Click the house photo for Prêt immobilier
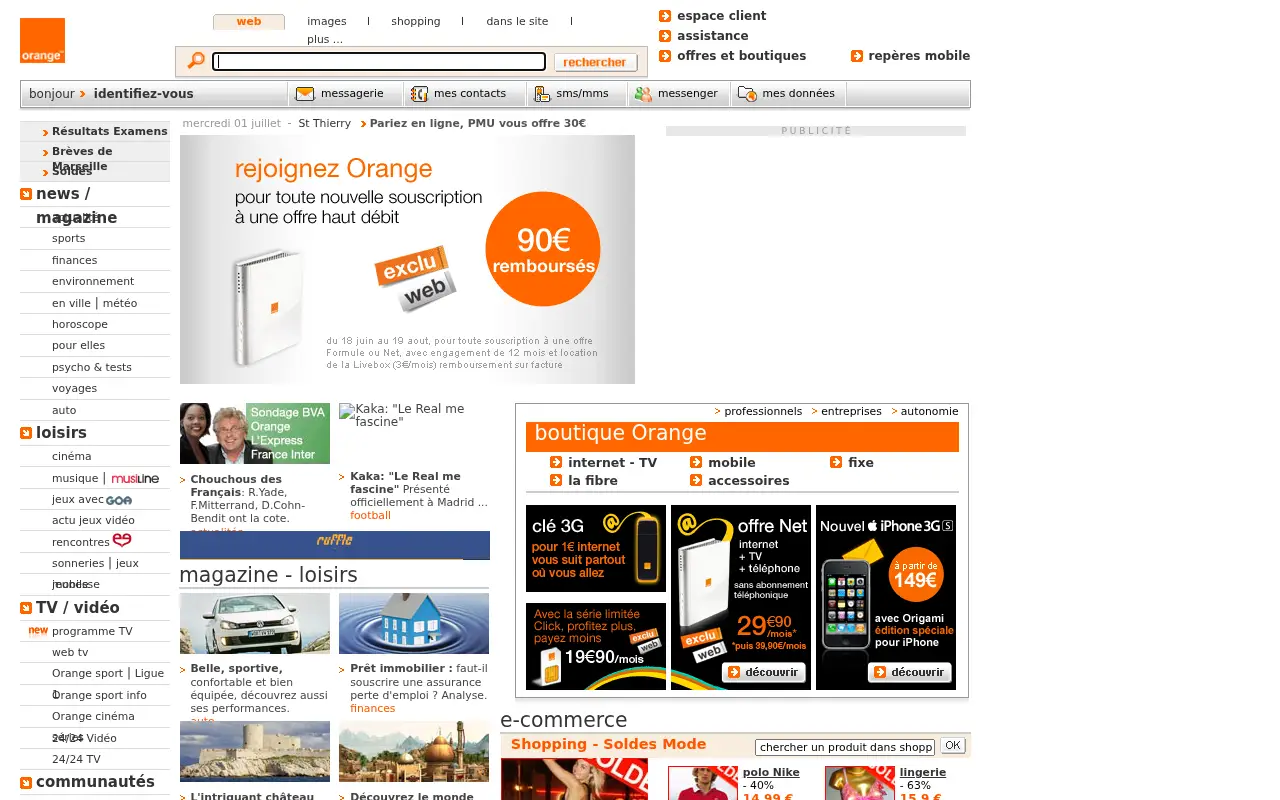Screen dimensions: 1280x800 tap(414, 623)
